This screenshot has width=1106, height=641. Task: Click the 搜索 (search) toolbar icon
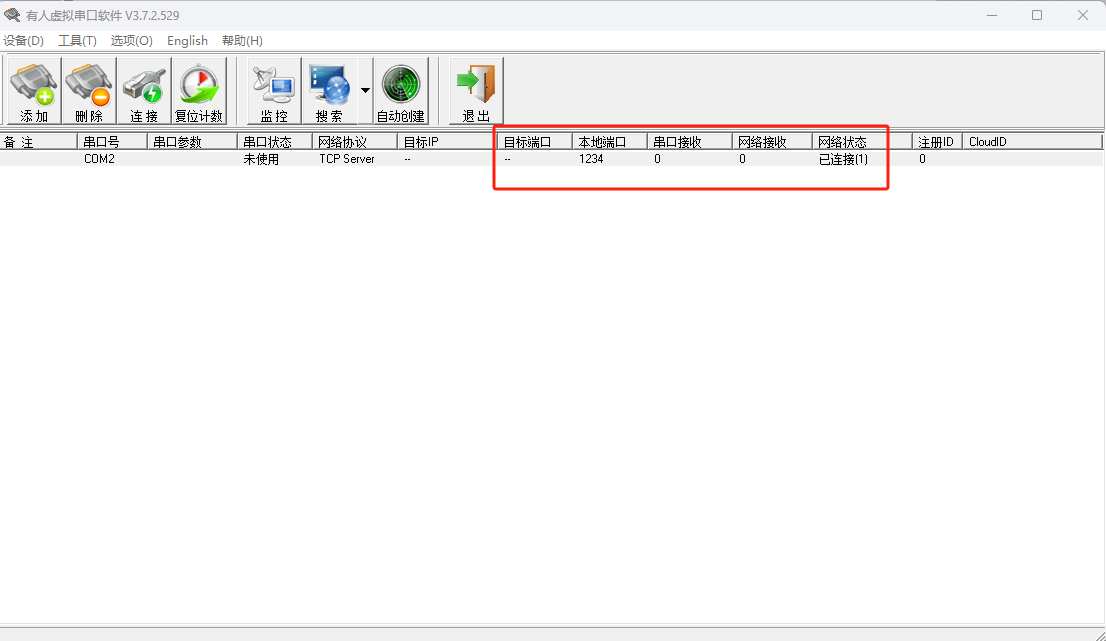329,91
